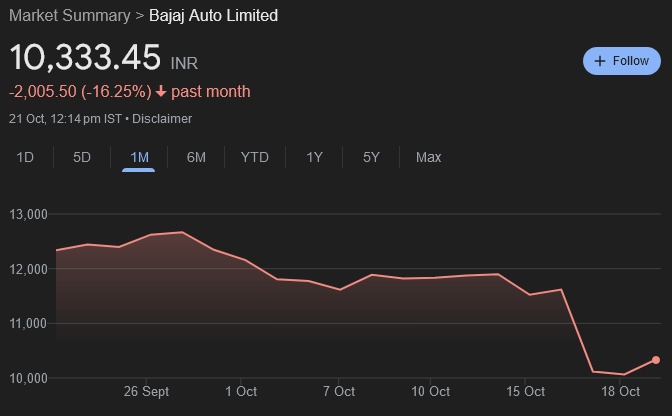The height and width of the screenshot is (416, 672).
Task: Select the 1M range tab
Action: [139, 157]
